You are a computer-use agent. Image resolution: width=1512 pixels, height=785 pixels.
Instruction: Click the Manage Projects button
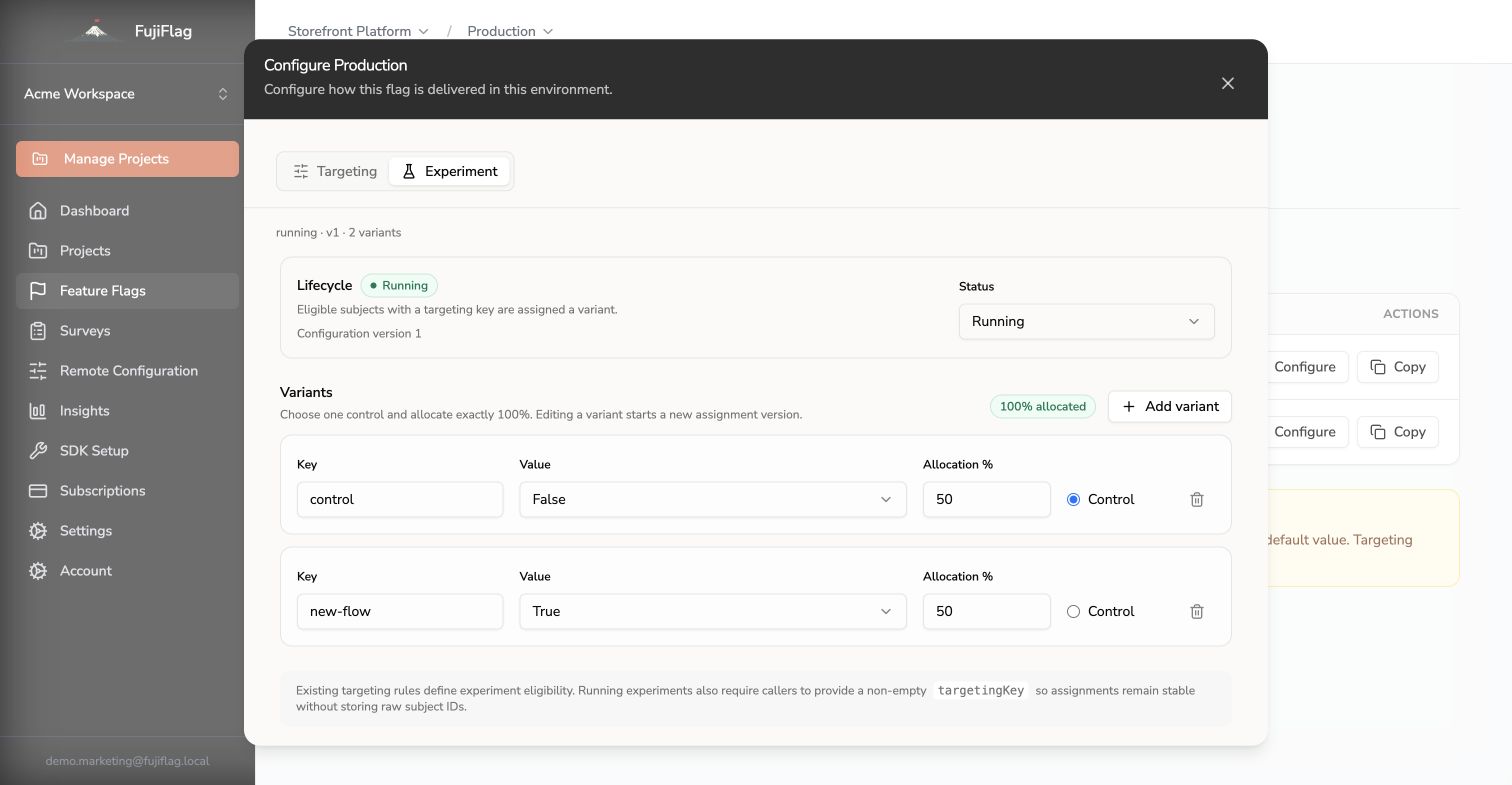click(x=127, y=159)
